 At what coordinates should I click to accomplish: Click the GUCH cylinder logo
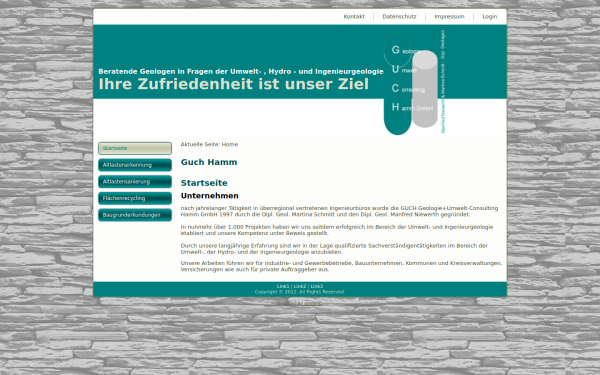(x=414, y=83)
